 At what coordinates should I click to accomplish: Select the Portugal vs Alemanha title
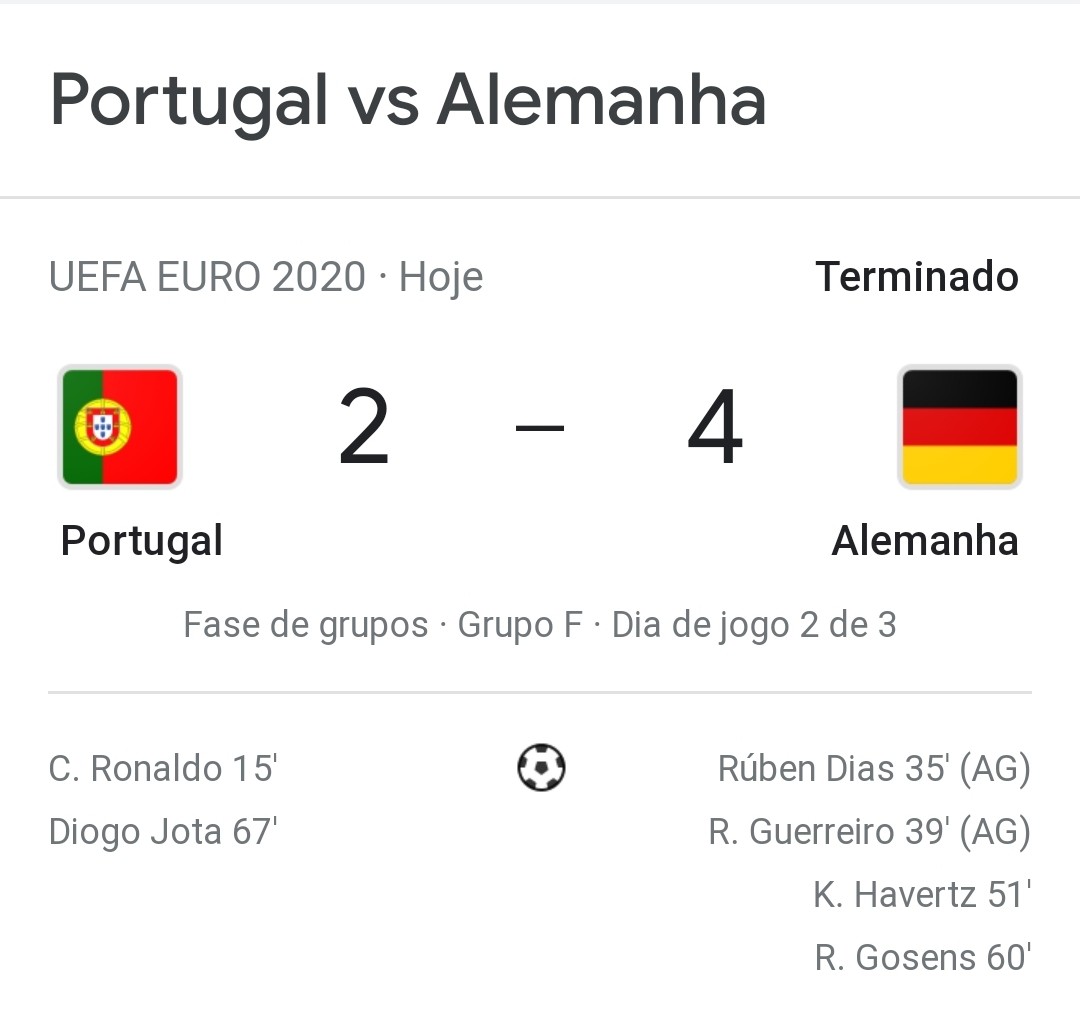[x=408, y=102]
